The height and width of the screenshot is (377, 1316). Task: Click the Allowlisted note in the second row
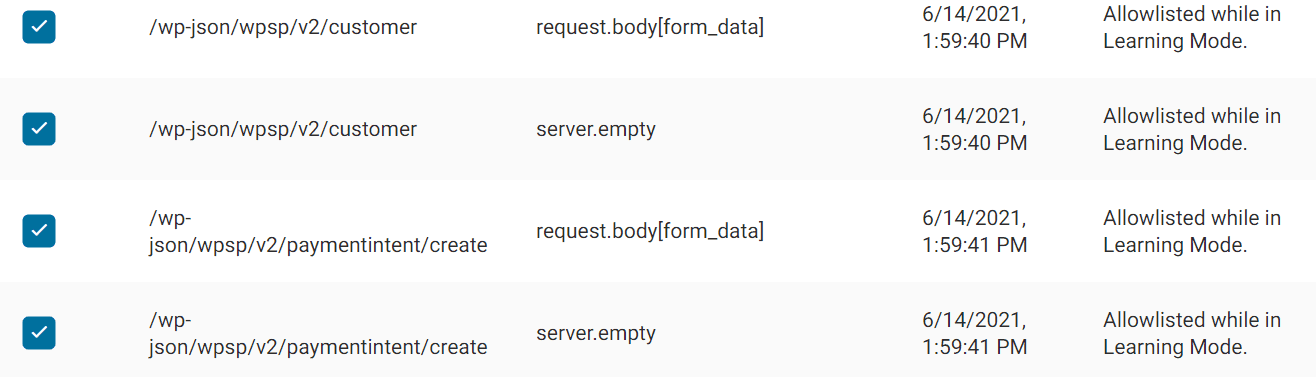(1192, 129)
